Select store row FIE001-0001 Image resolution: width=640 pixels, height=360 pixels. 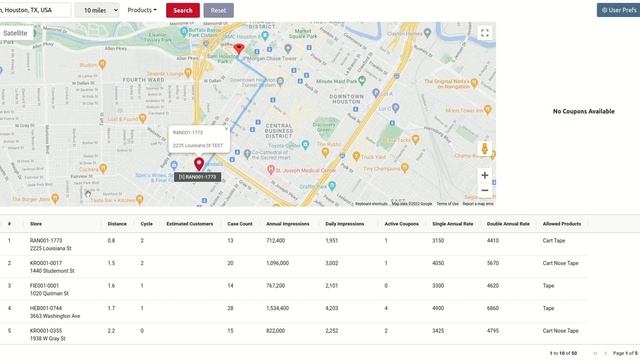pyautogui.click(x=294, y=289)
